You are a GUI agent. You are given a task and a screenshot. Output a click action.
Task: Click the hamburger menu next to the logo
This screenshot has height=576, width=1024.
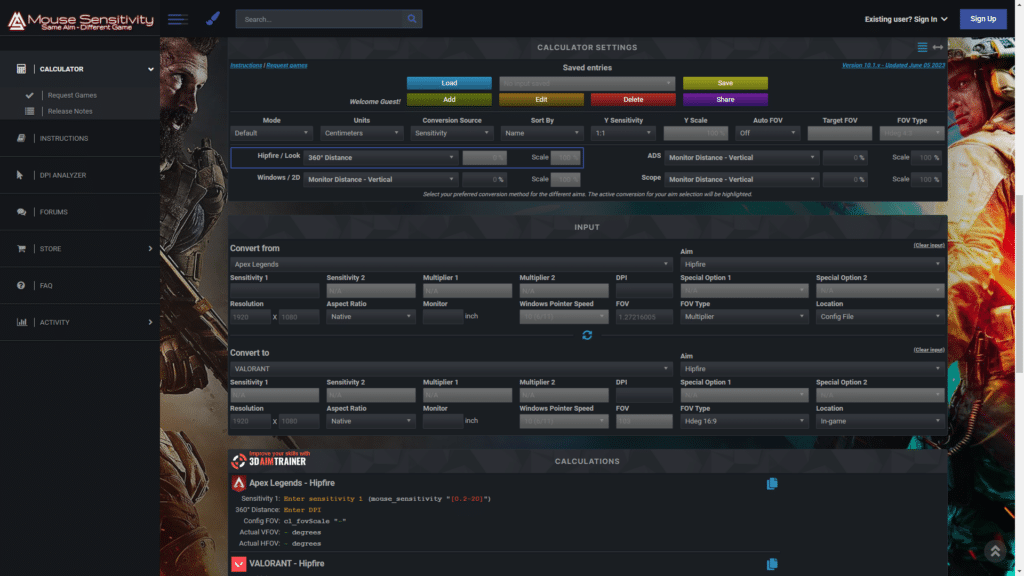[x=178, y=17]
